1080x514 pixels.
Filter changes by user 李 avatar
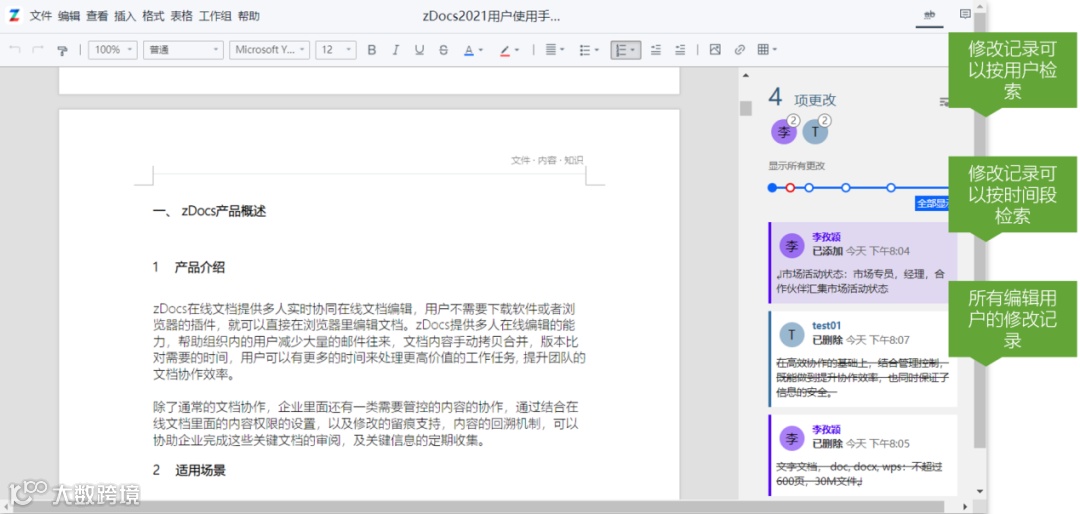pyautogui.click(x=783, y=131)
